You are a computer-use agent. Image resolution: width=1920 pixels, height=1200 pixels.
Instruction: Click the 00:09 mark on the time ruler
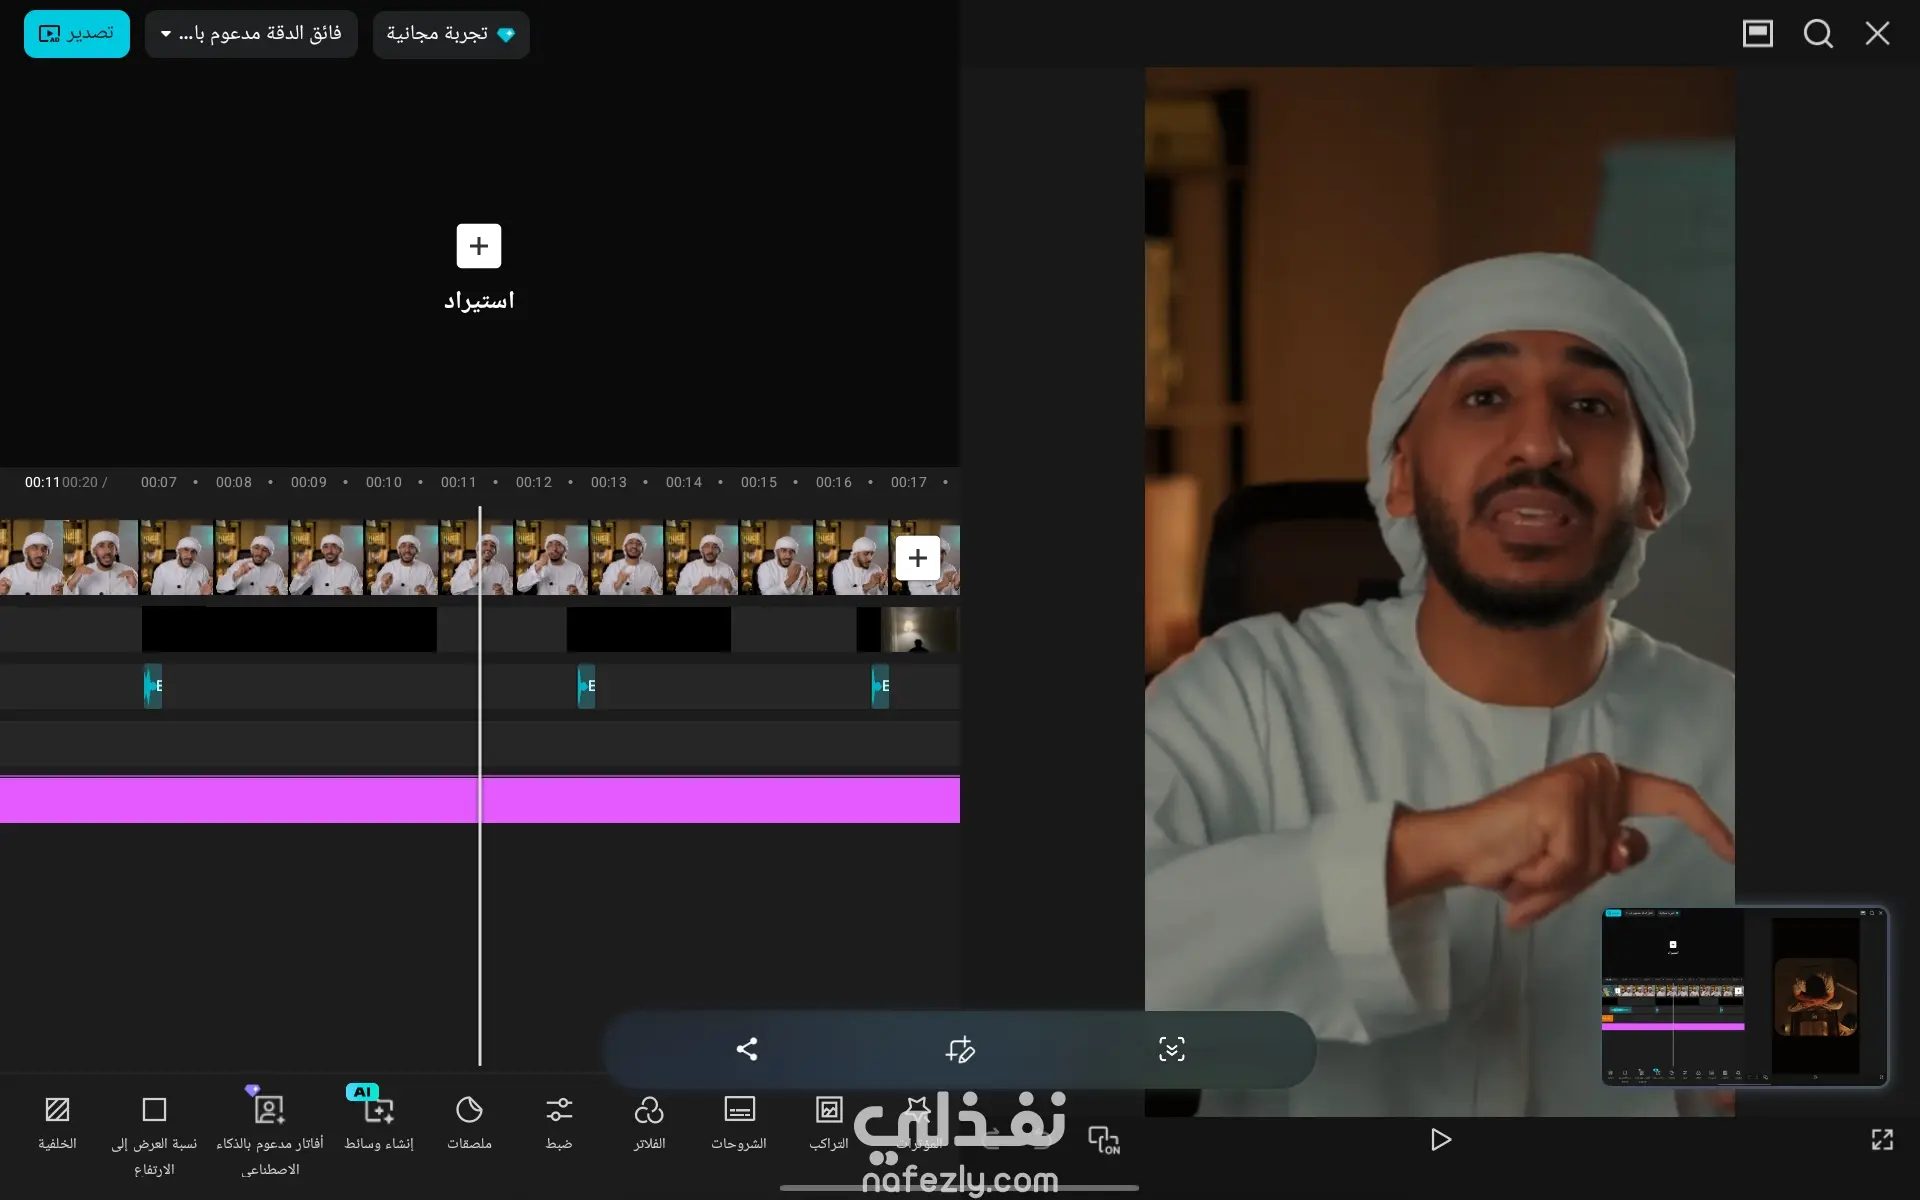(x=309, y=482)
